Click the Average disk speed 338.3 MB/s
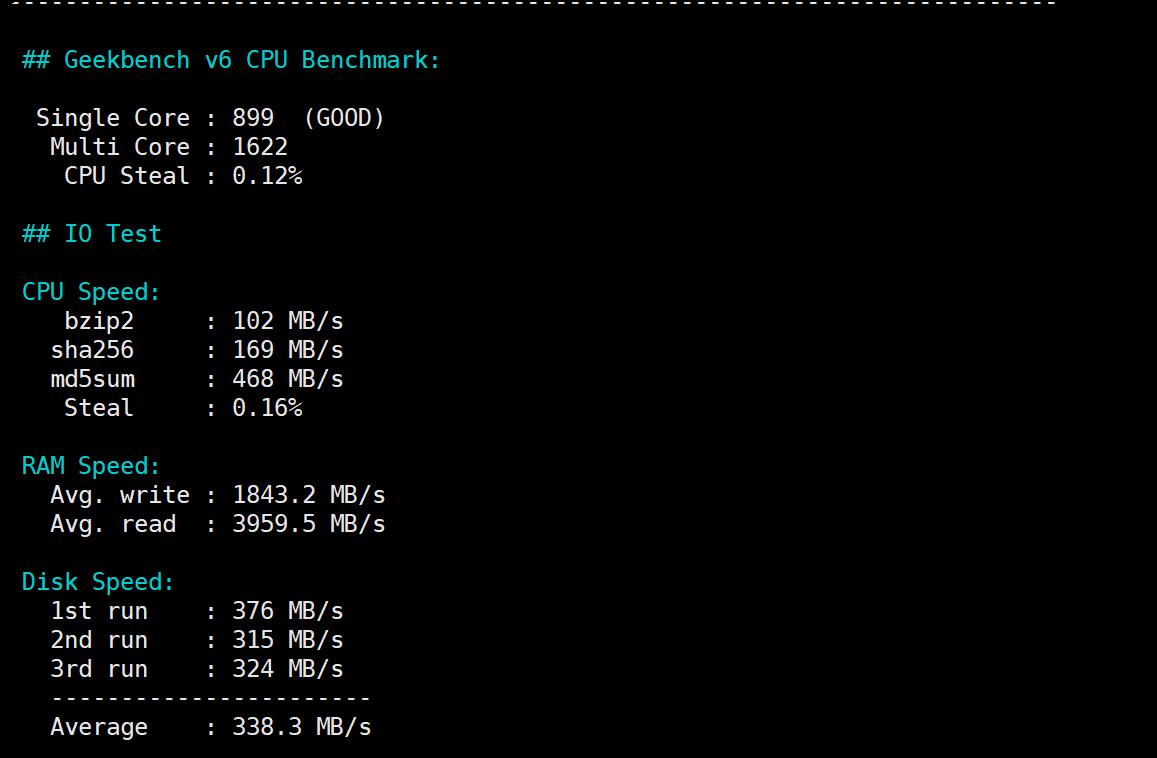 point(301,727)
